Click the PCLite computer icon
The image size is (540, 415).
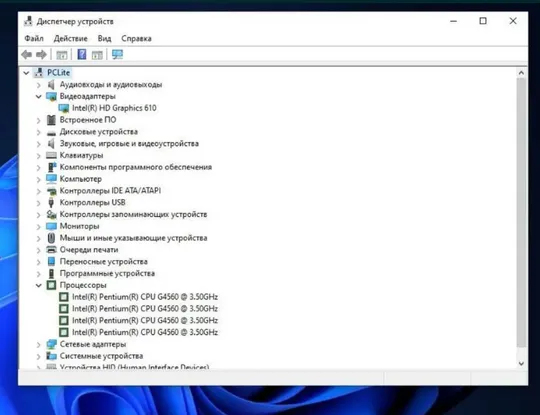coord(39,73)
